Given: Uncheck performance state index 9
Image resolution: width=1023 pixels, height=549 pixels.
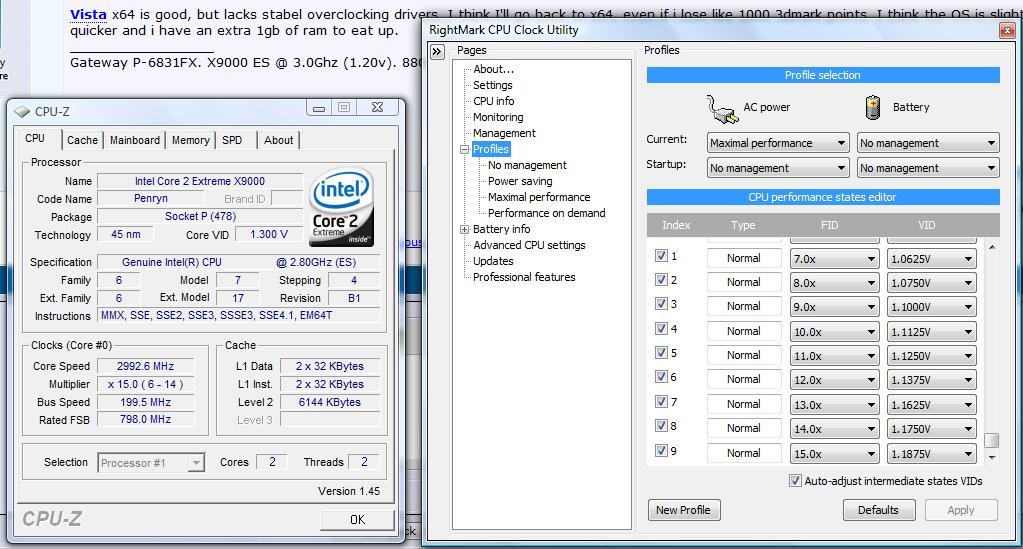Looking at the screenshot, I should point(661,450).
